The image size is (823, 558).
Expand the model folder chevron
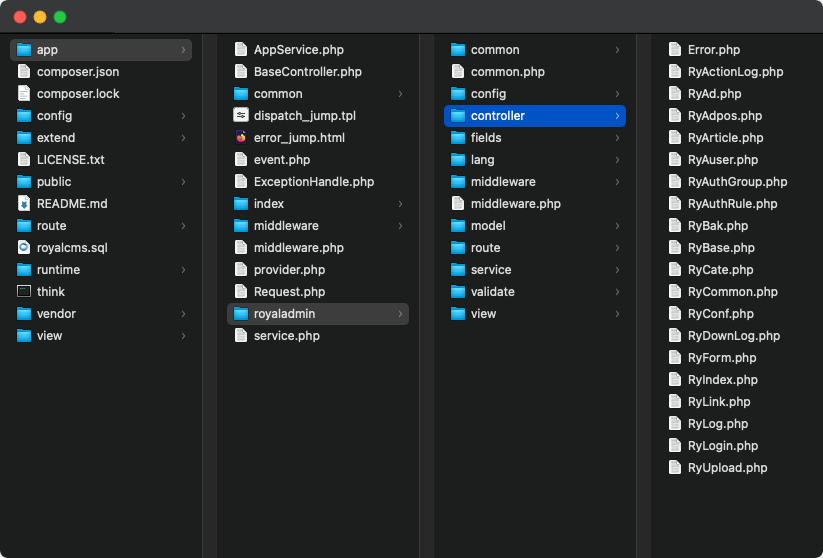tap(617, 225)
